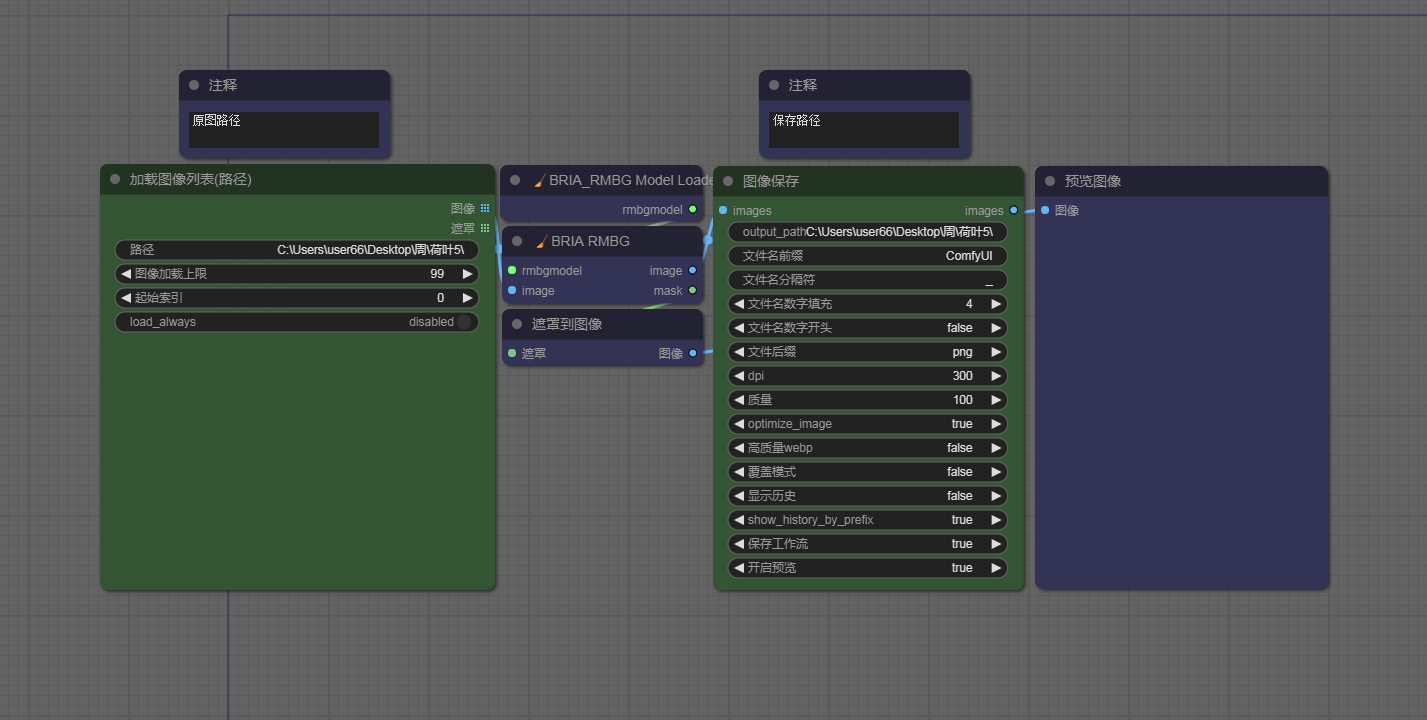Viewport: 1427px width, 720px height.
Task: Collapse the 图像保存 node dot
Action: [728, 181]
